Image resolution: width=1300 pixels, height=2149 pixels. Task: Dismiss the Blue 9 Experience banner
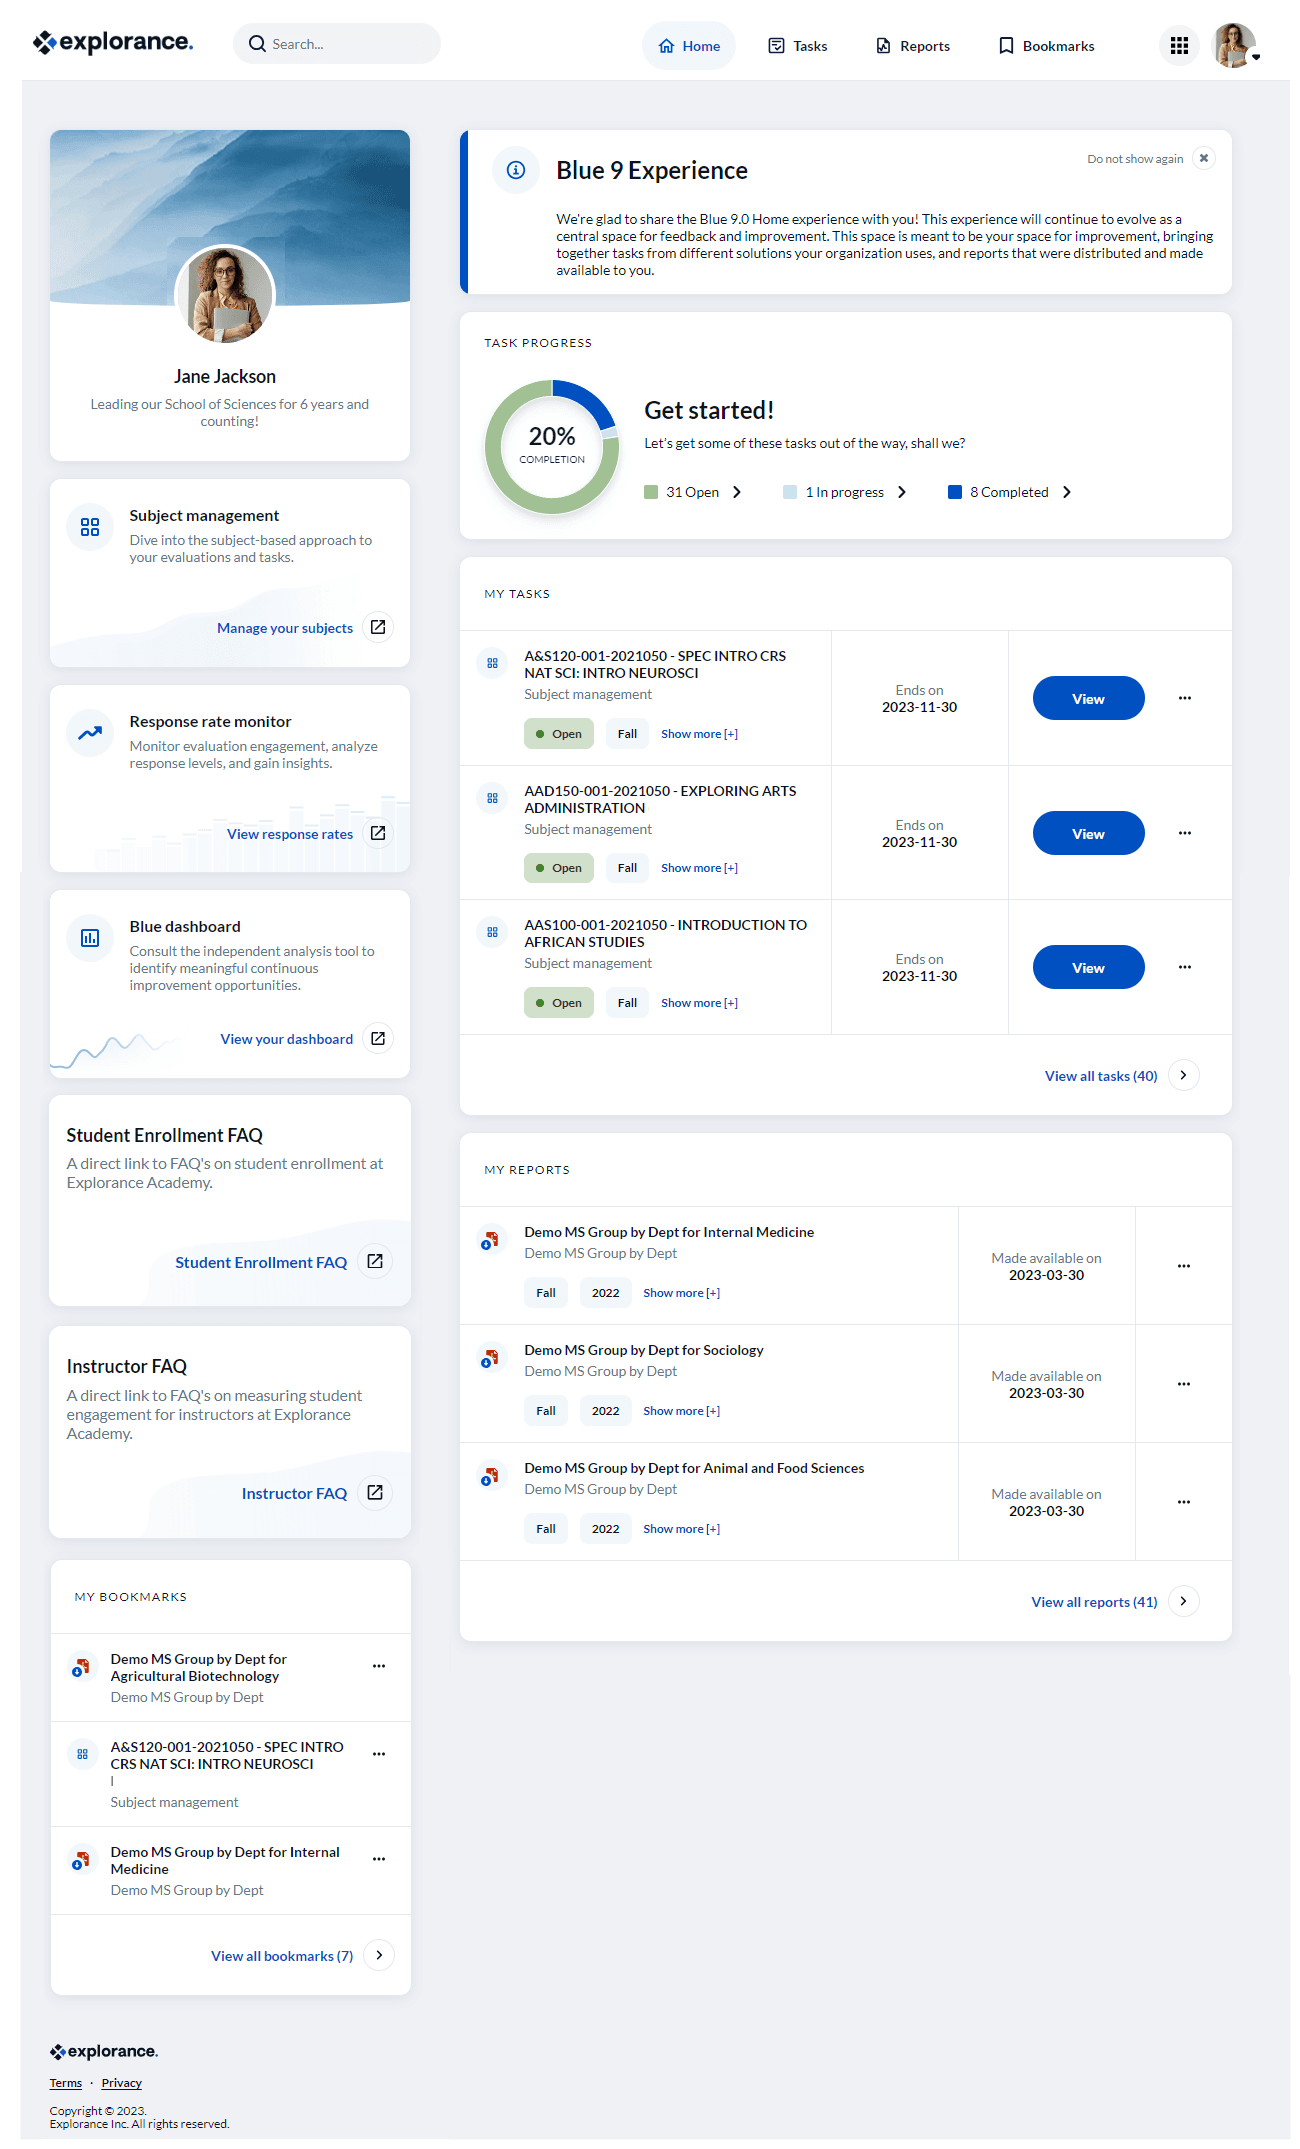click(1204, 158)
